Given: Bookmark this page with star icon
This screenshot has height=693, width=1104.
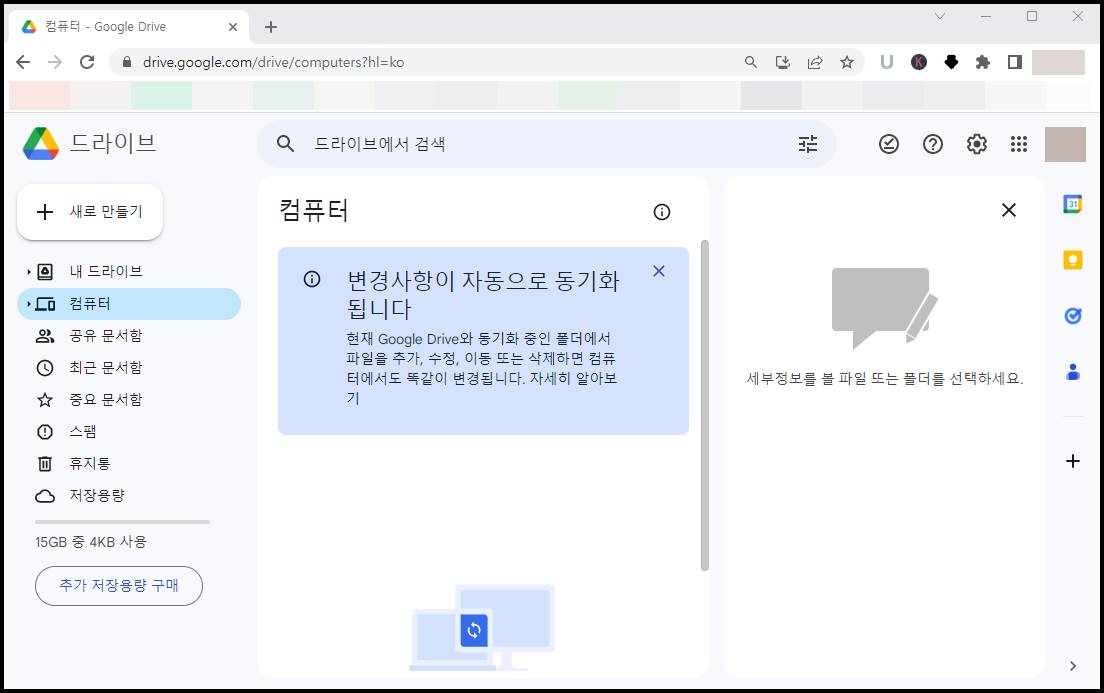Looking at the screenshot, I should (847, 62).
